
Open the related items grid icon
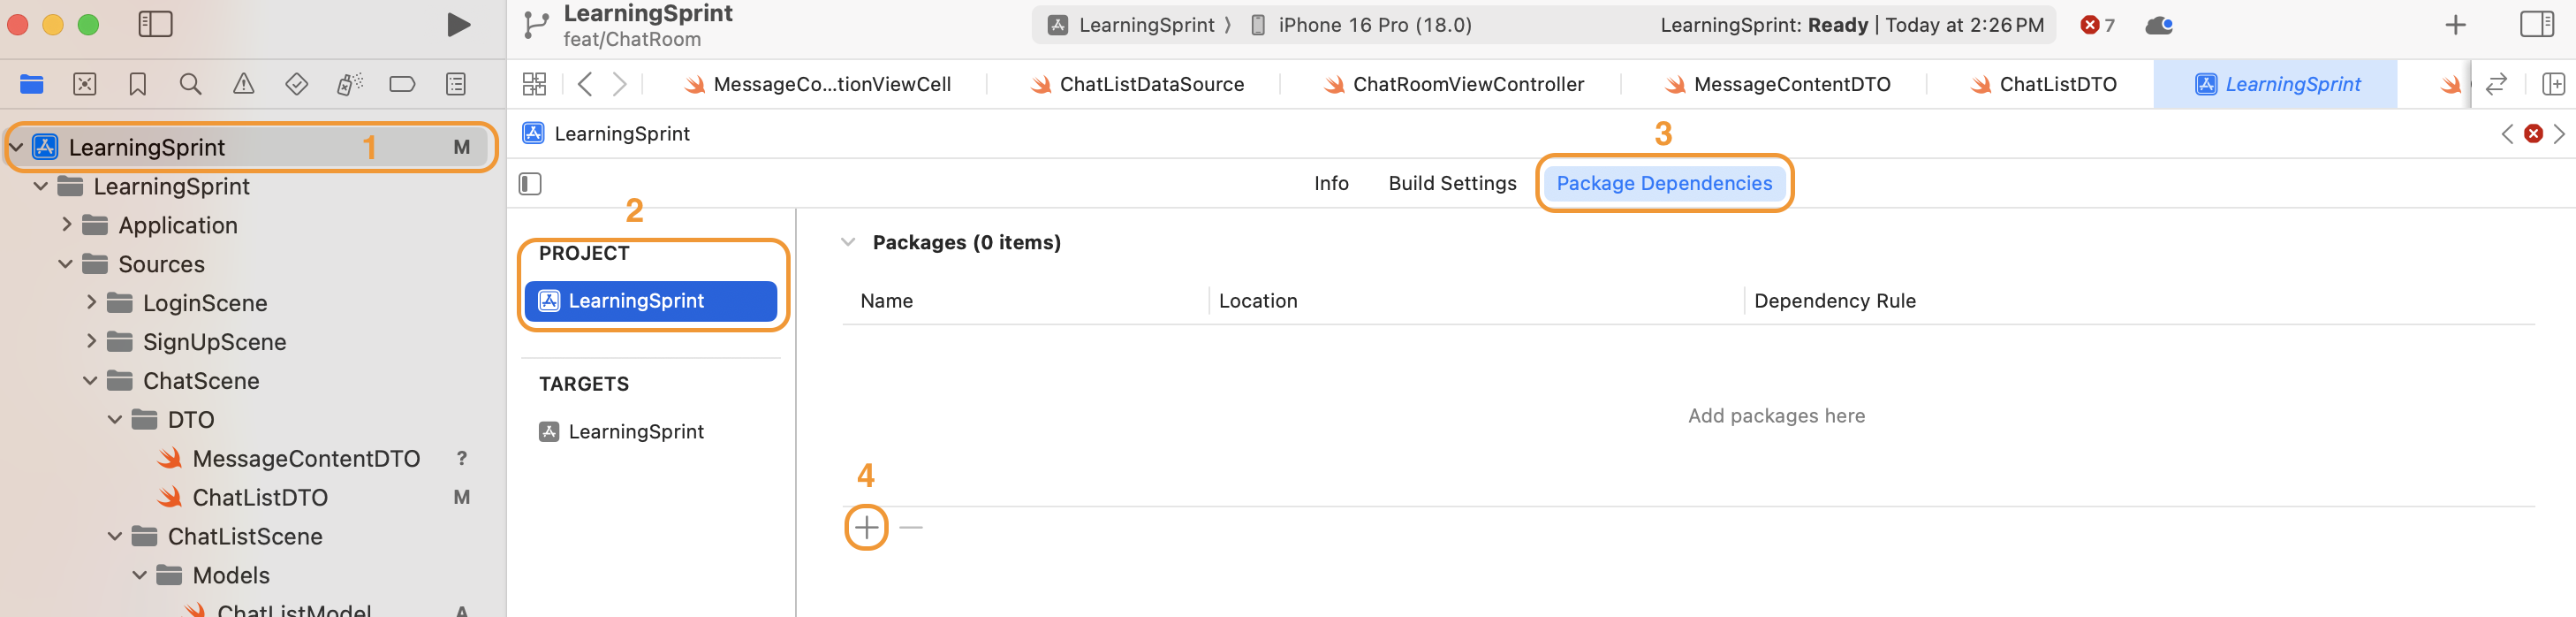pyautogui.click(x=534, y=84)
